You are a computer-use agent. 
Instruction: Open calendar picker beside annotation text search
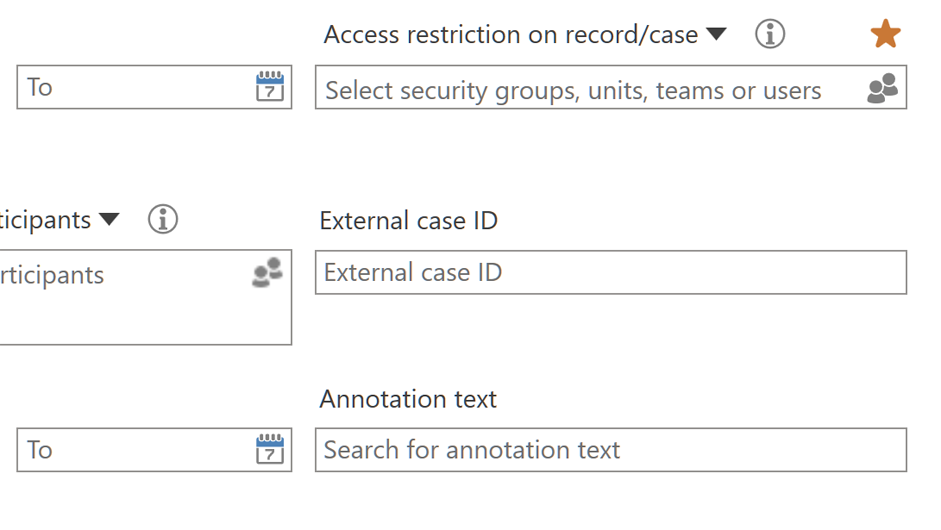(x=270, y=449)
